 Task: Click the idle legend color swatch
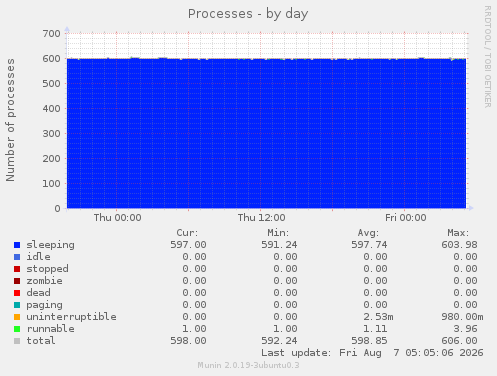coord(17,257)
